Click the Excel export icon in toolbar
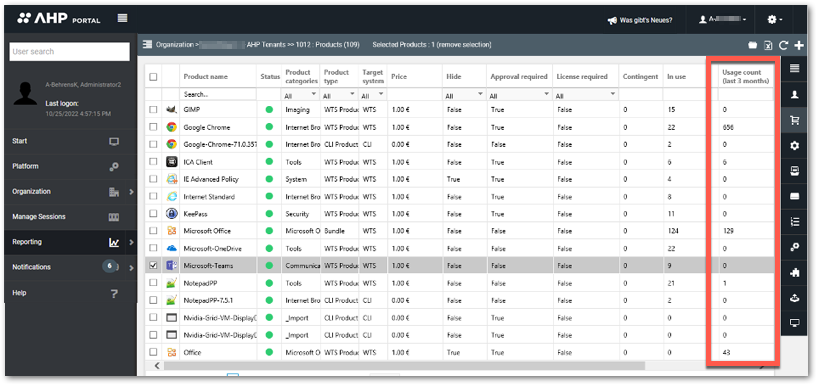Viewport: 817px width, 385px height. click(x=768, y=45)
